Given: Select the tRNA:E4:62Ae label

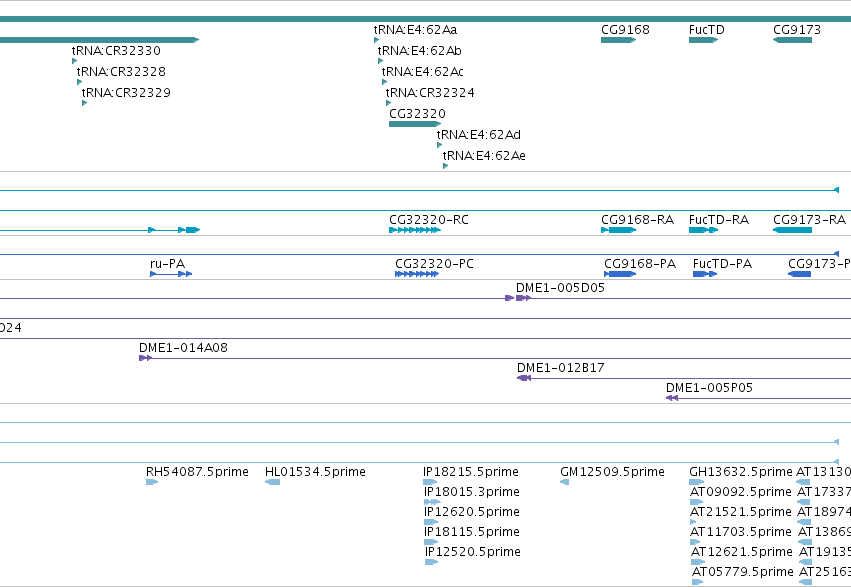Looking at the screenshot, I should pos(484,156).
